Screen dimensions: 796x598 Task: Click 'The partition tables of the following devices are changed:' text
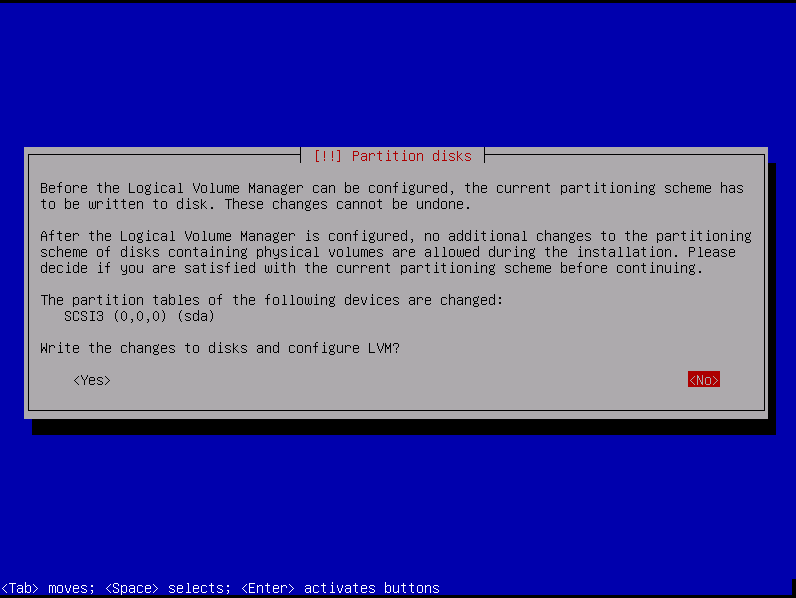272,300
